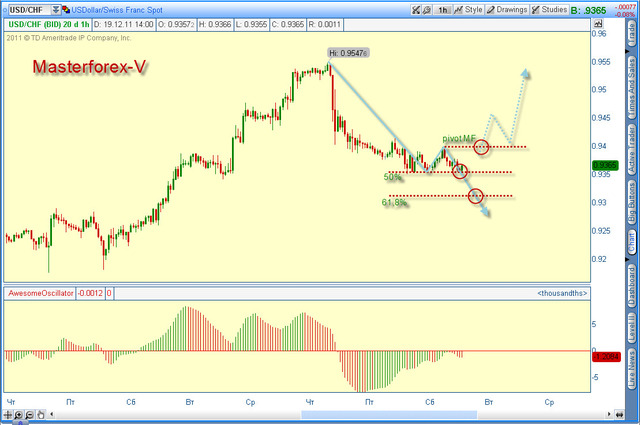Click the AwesomeOscillator study label
The width and height of the screenshot is (640, 425).
pyautogui.click(x=40, y=293)
